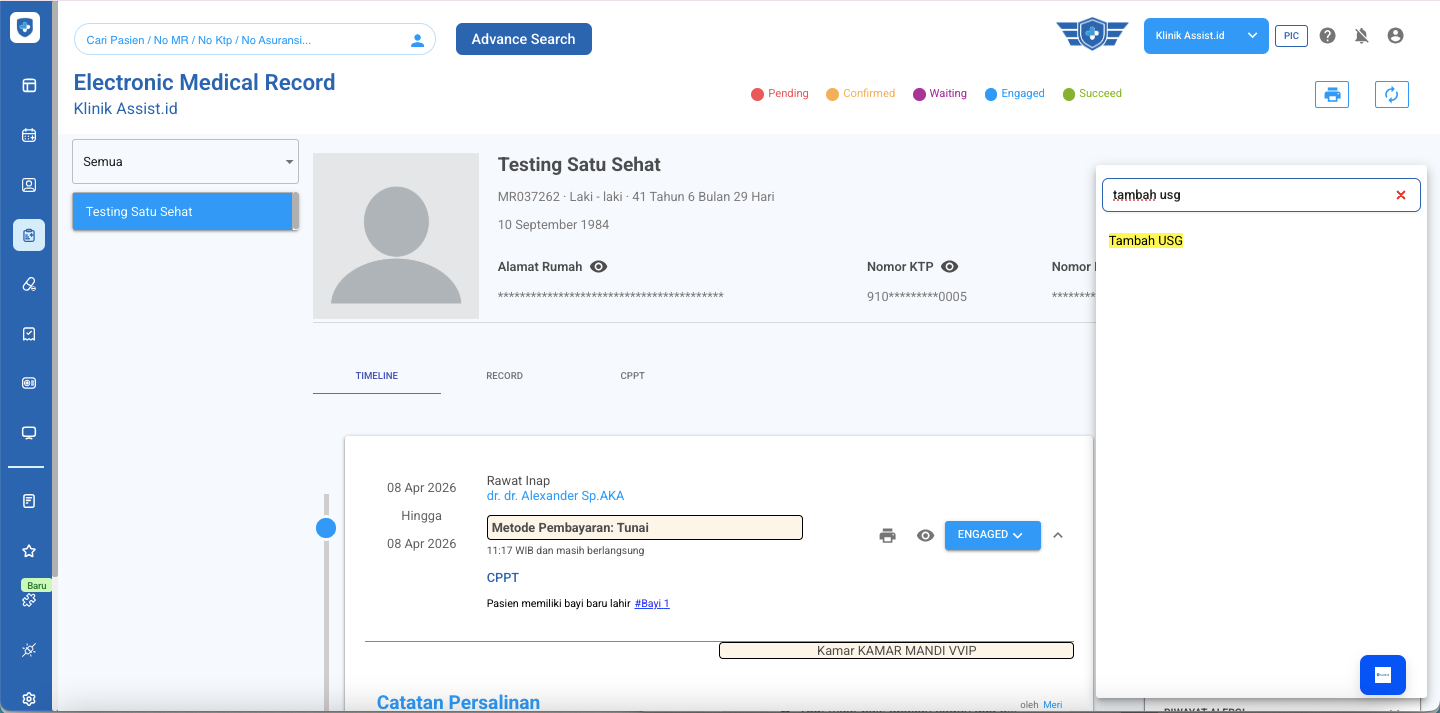This screenshot has width=1440, height=713.
Task: Click the printer icon in the header
Action: 1331,94
